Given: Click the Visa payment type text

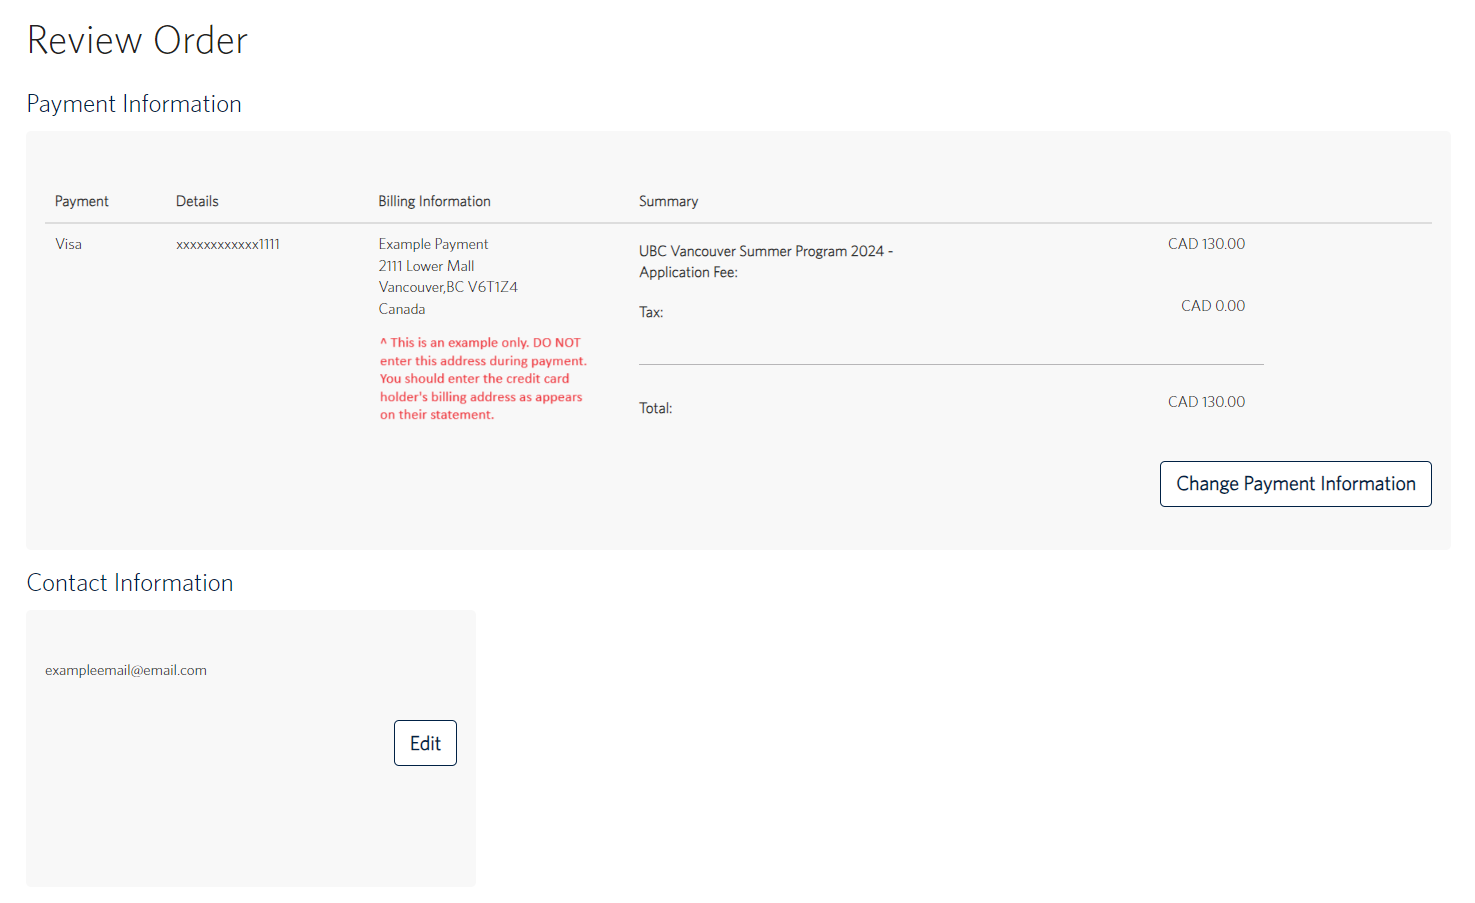Looking at the screenshot, I should [x=68, y=244].
